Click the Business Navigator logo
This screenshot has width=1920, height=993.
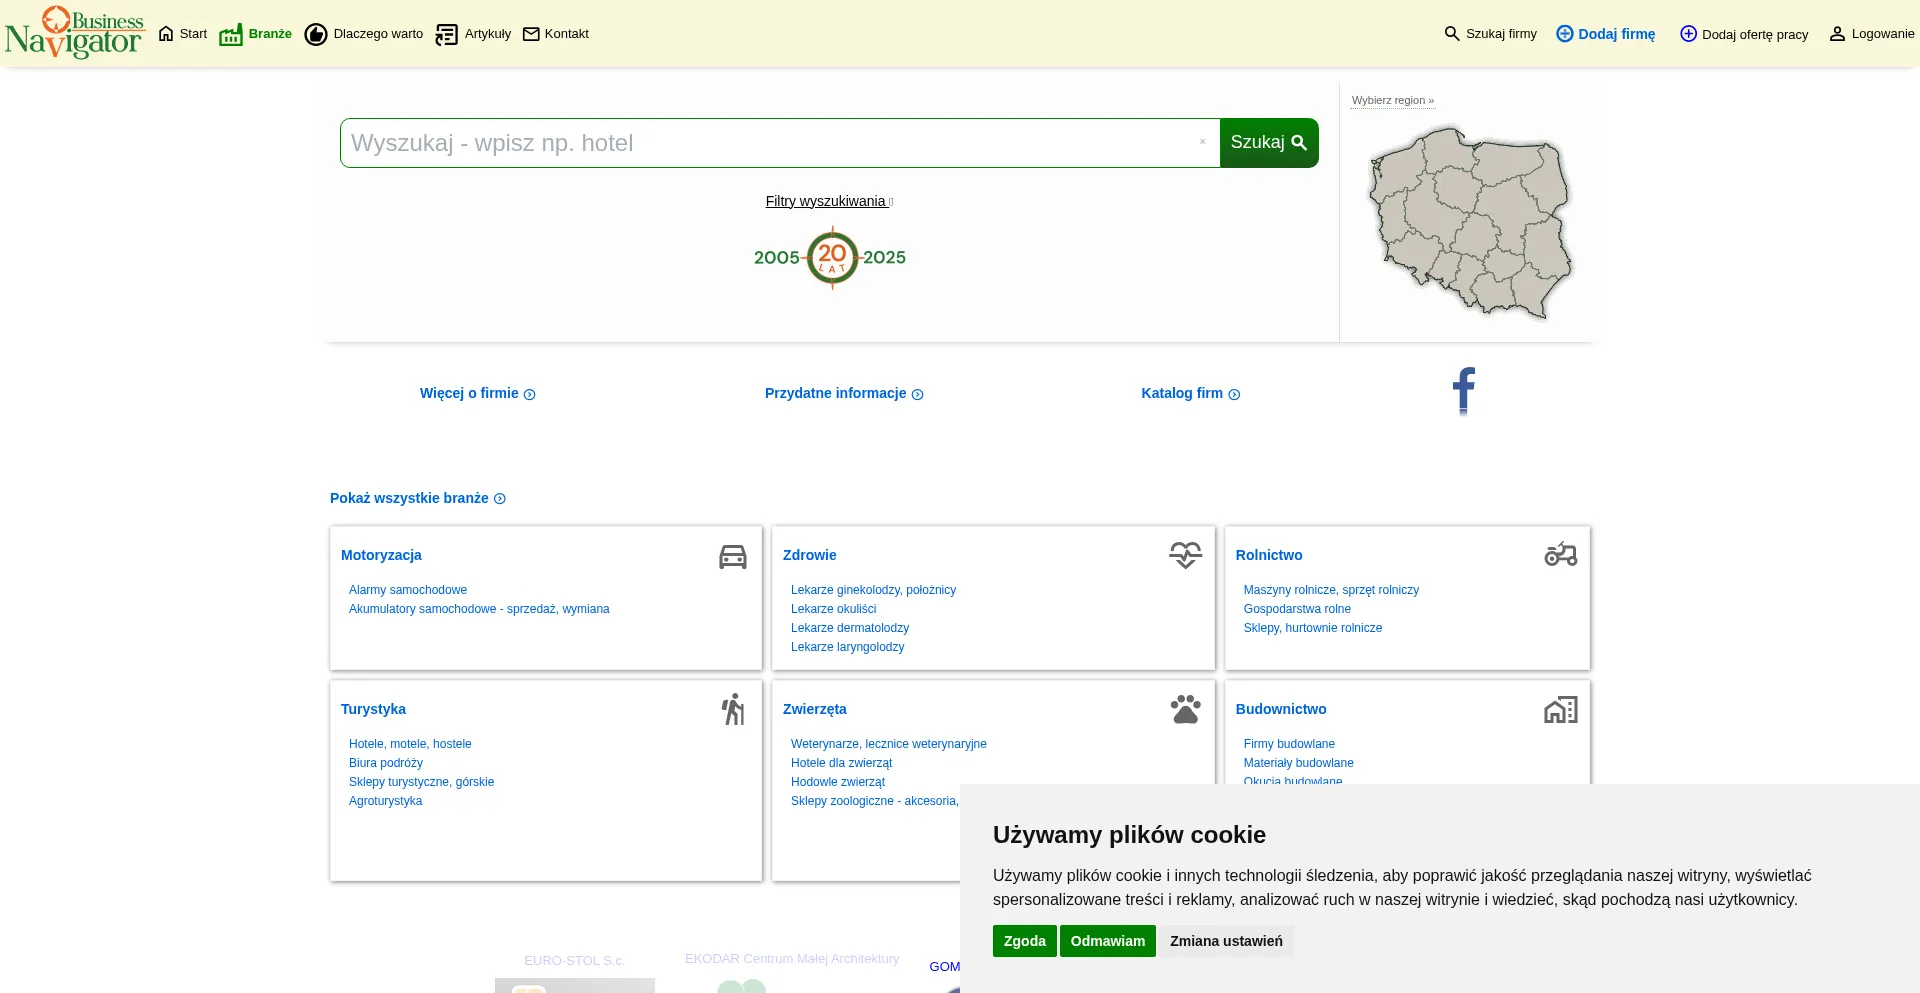(x=75, y=33)
